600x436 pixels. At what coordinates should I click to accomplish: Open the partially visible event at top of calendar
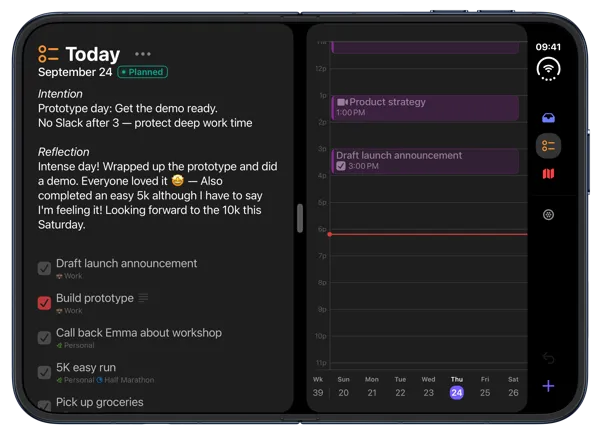click(425, 47)
